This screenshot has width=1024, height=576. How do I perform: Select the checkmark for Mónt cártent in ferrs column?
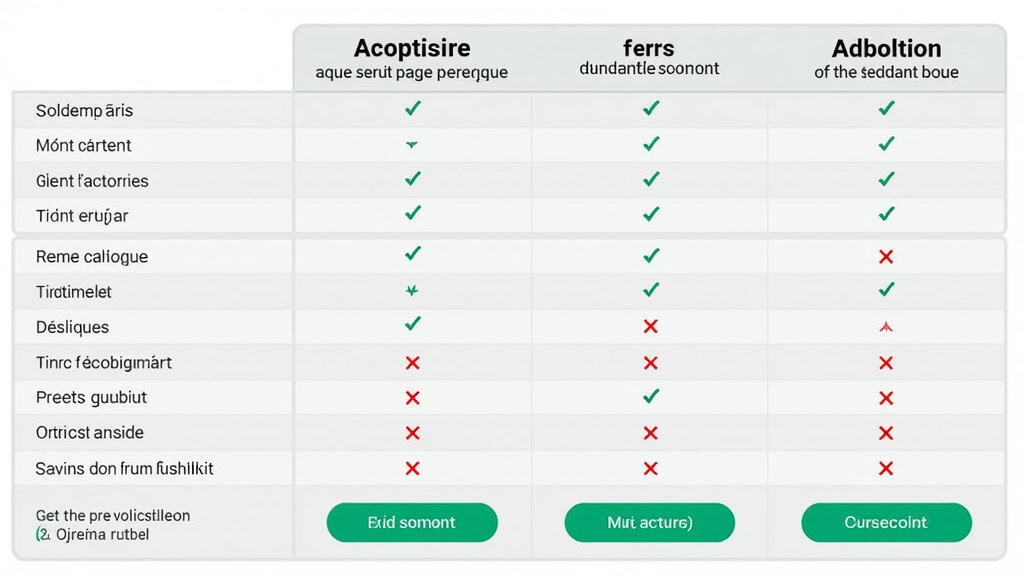pos(650,145)
